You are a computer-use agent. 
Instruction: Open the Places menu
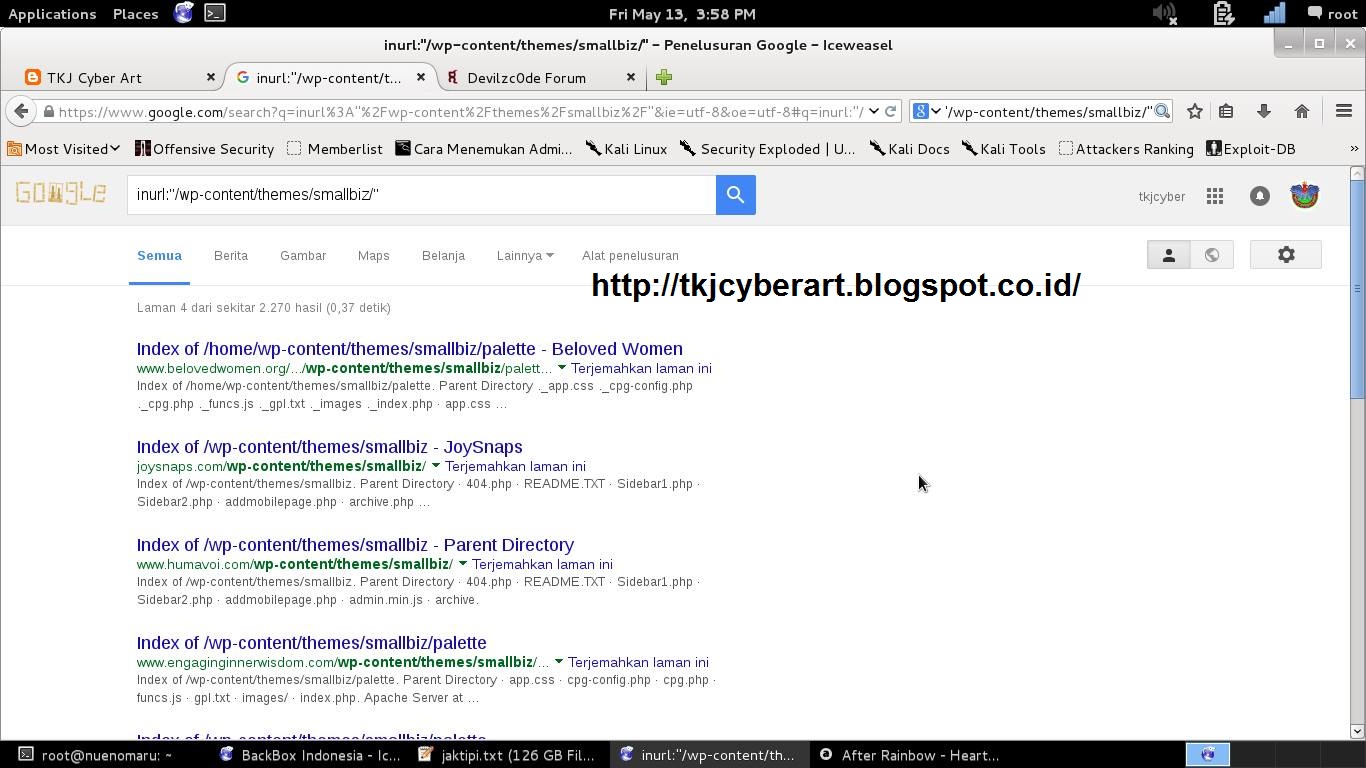coord(136,14)
